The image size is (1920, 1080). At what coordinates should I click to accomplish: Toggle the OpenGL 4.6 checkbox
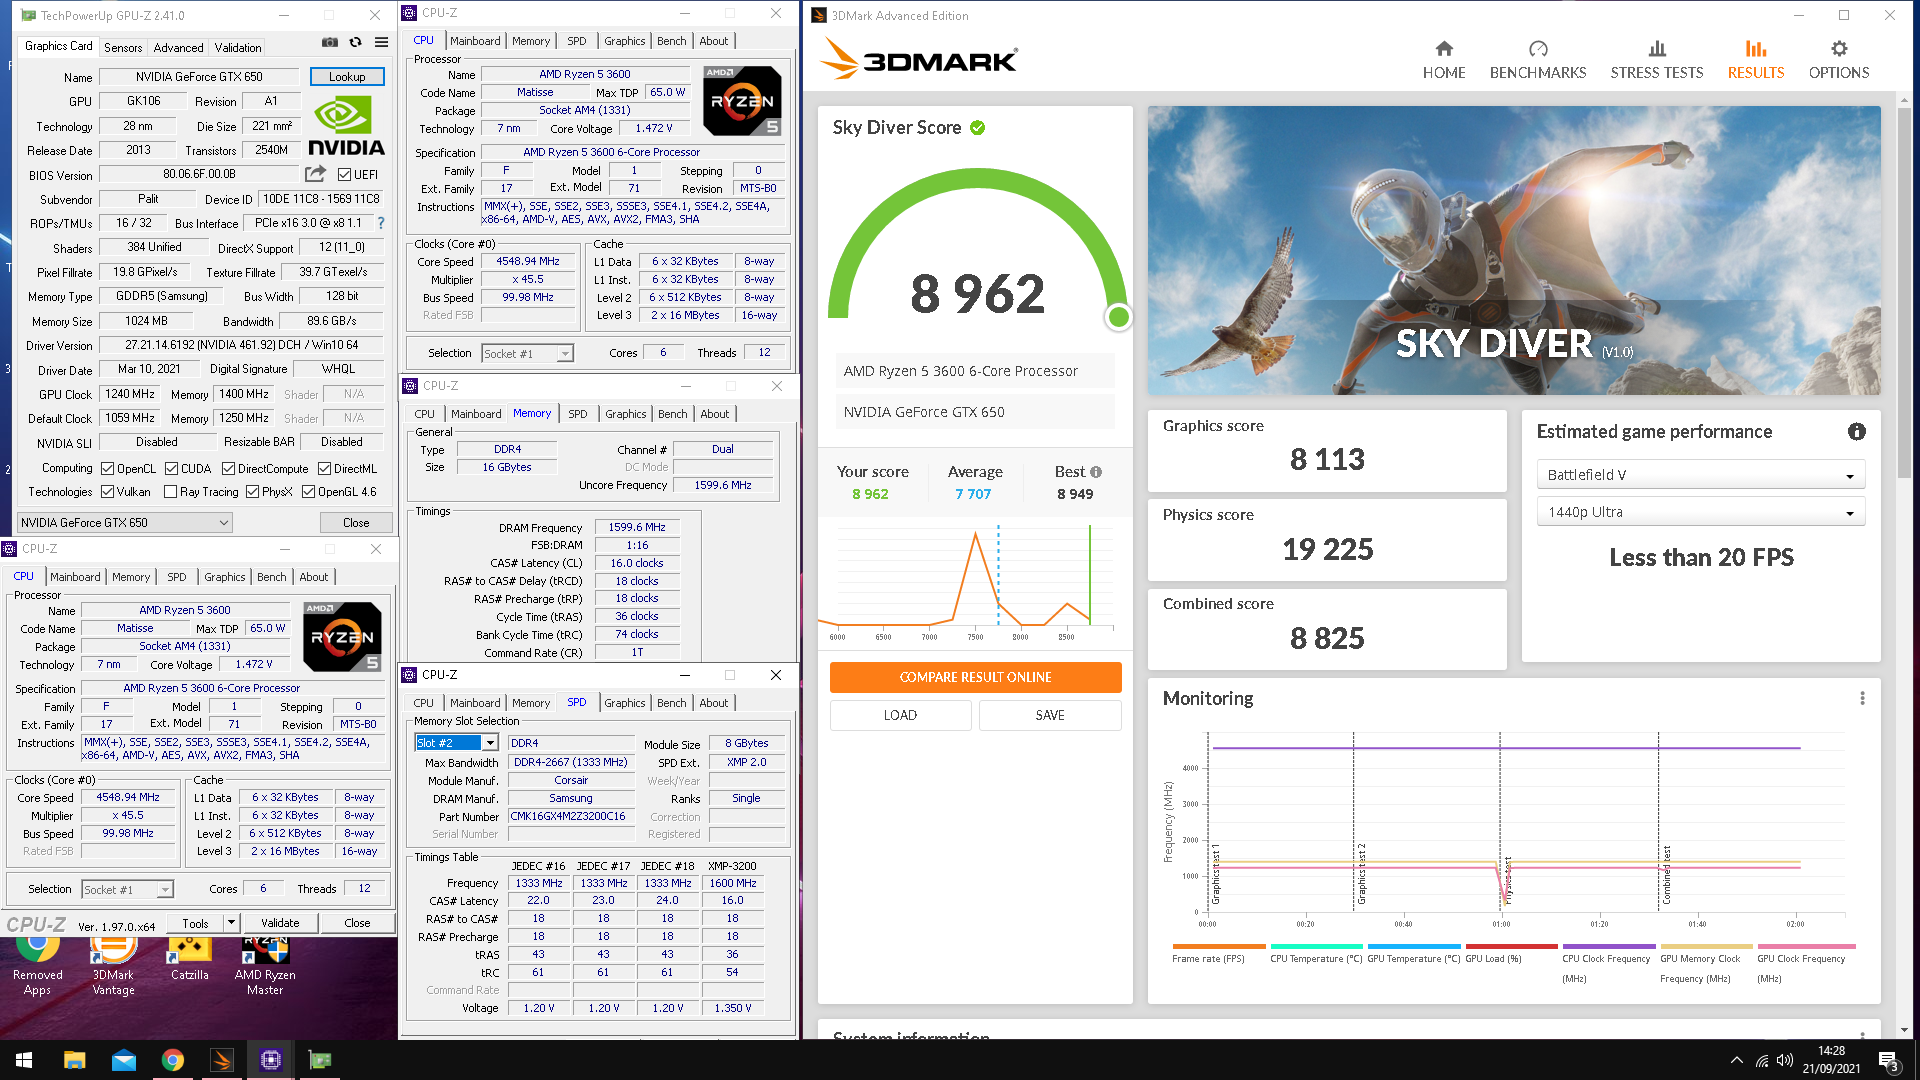point(308,491)
